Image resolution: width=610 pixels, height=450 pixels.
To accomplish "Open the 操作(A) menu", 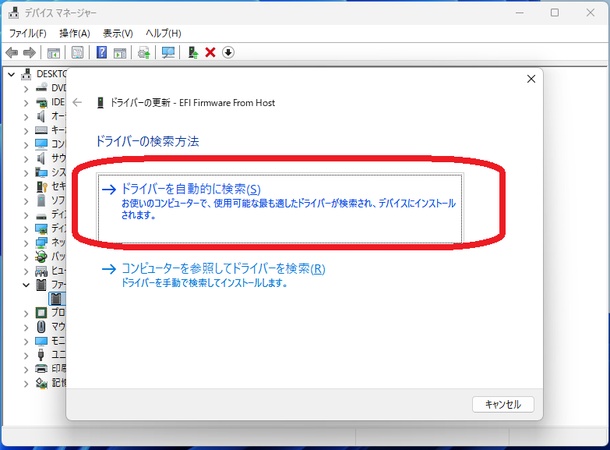I will 75,33.
